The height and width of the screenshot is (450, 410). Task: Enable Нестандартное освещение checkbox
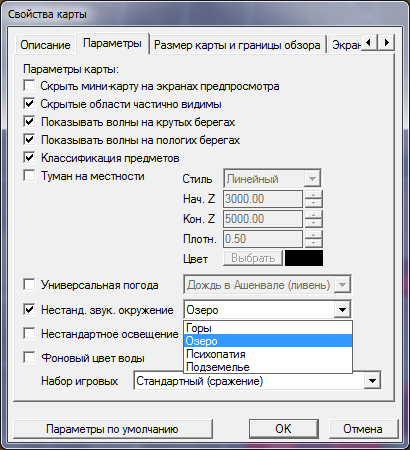click(29, 333)
